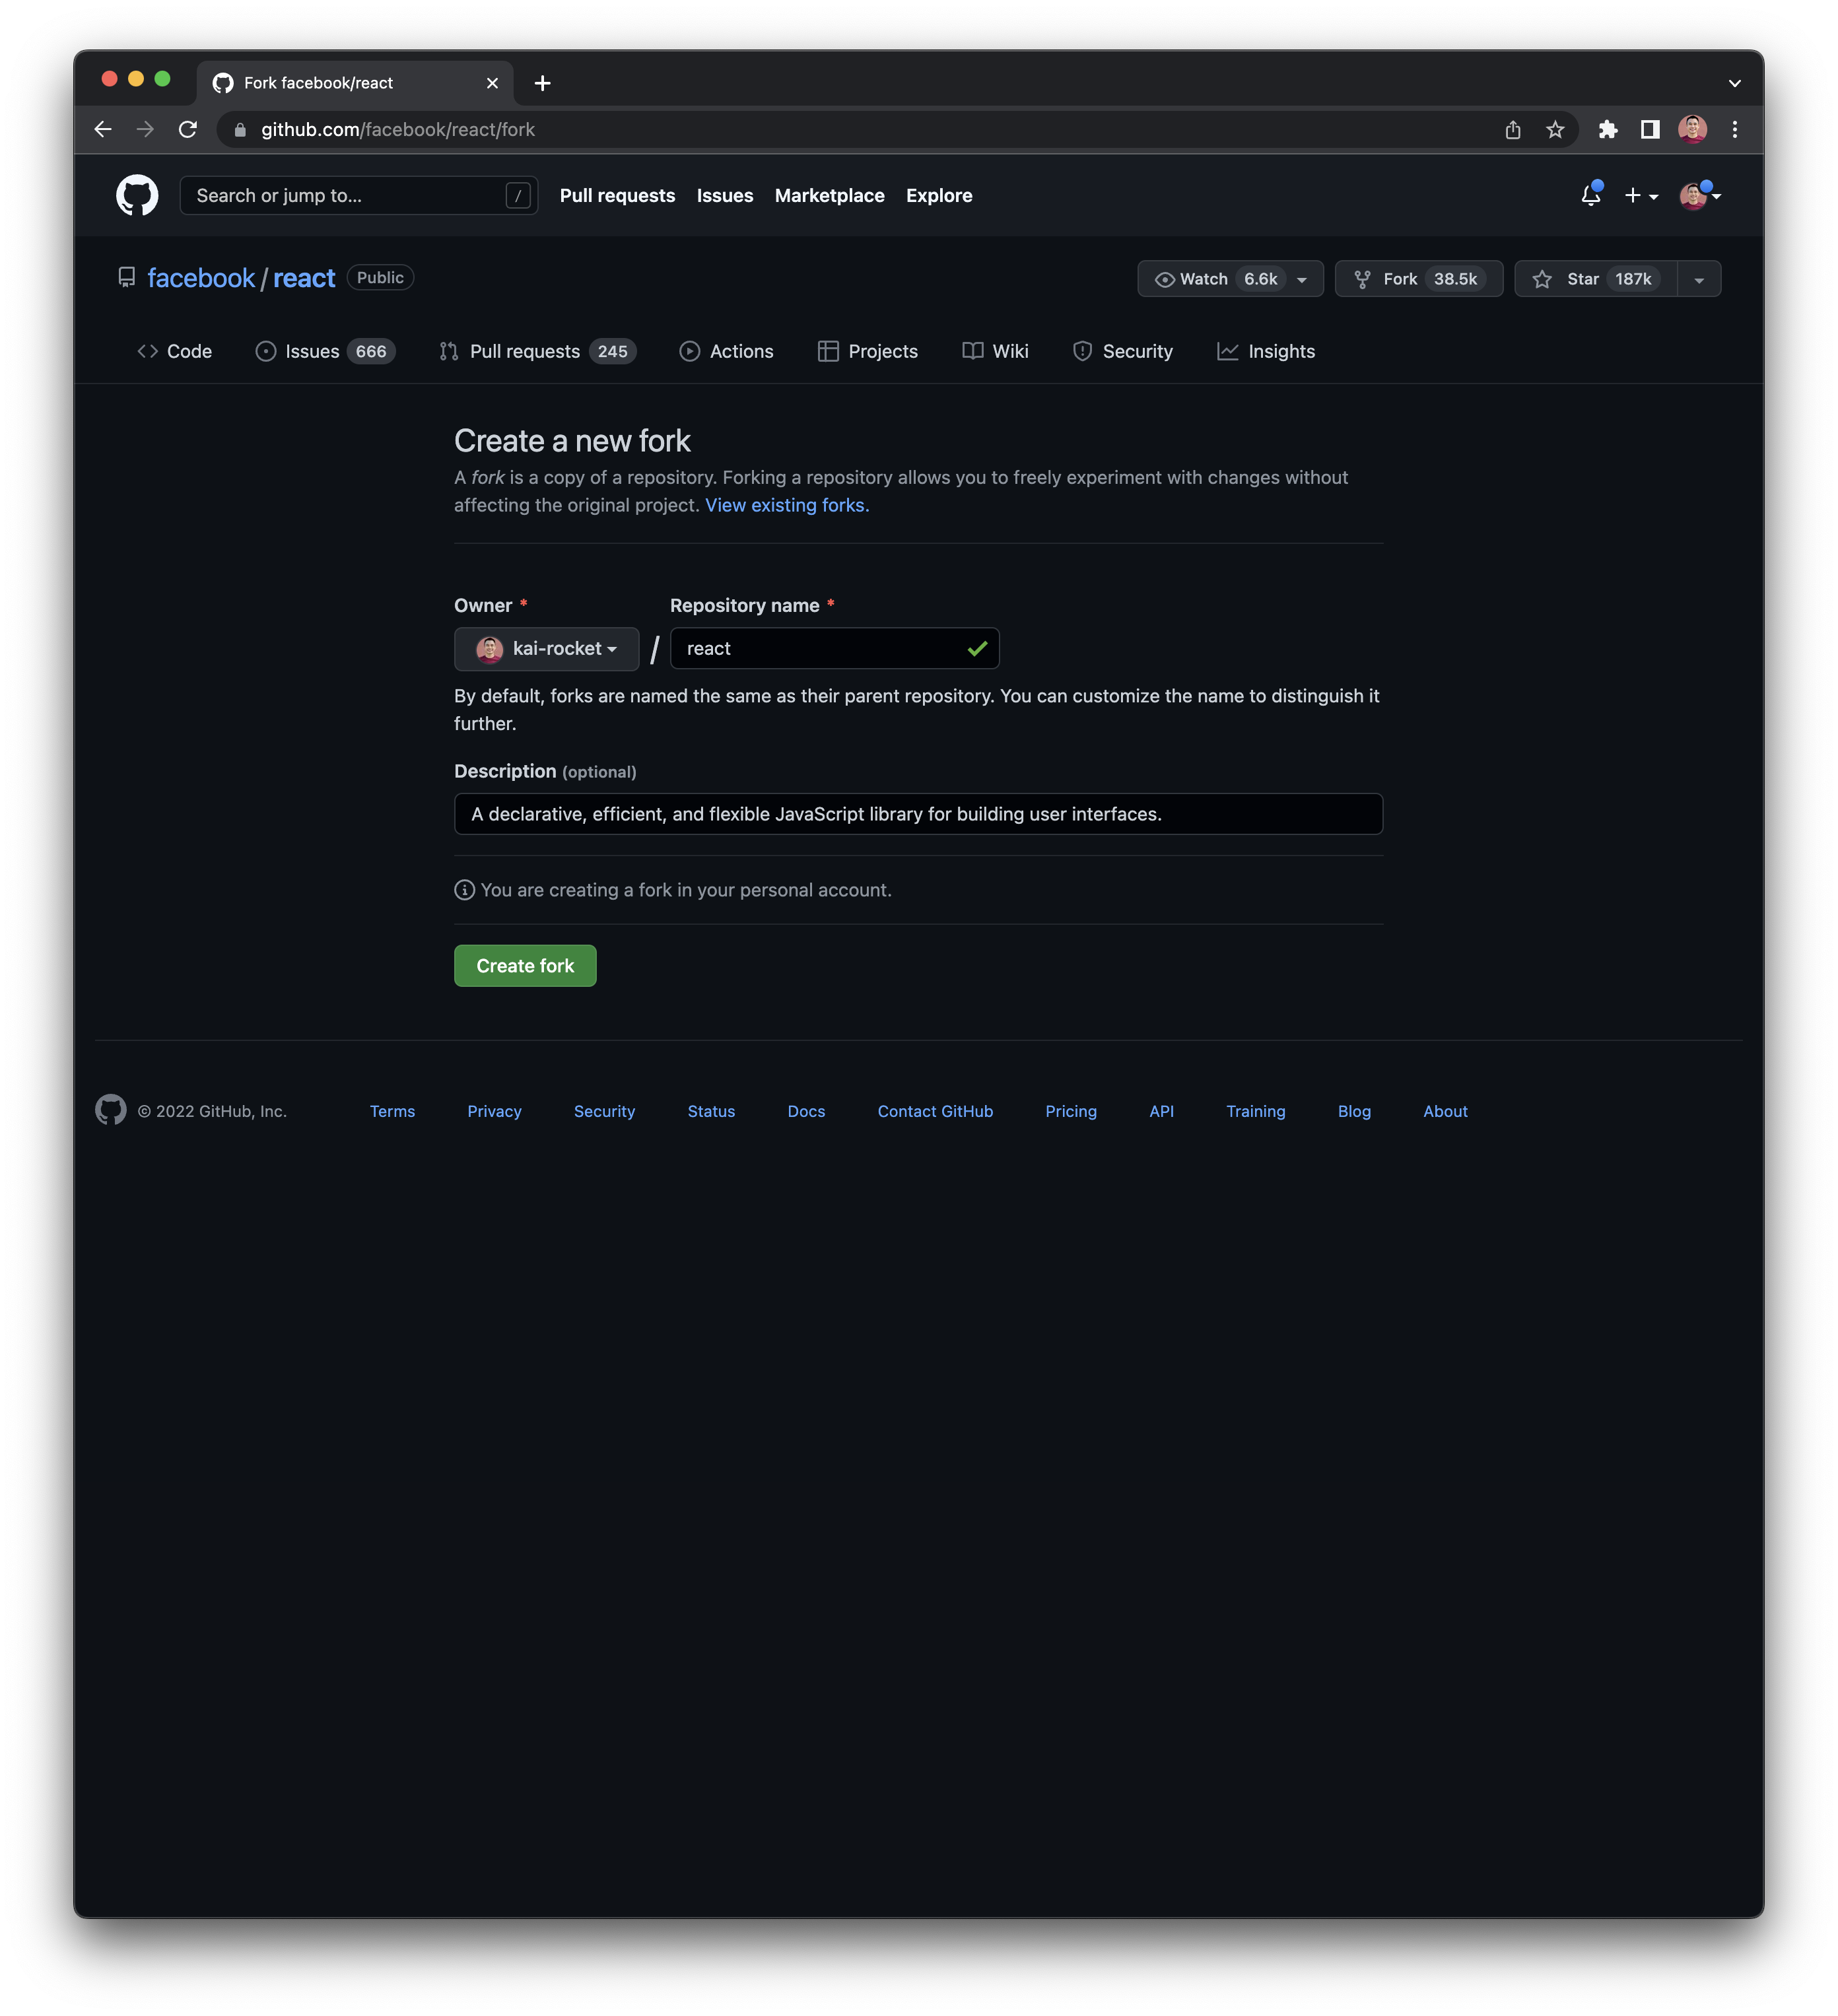Open the View existing forks link
The width and height of the screenshot is (1838, 2016).
click(786, 505)
